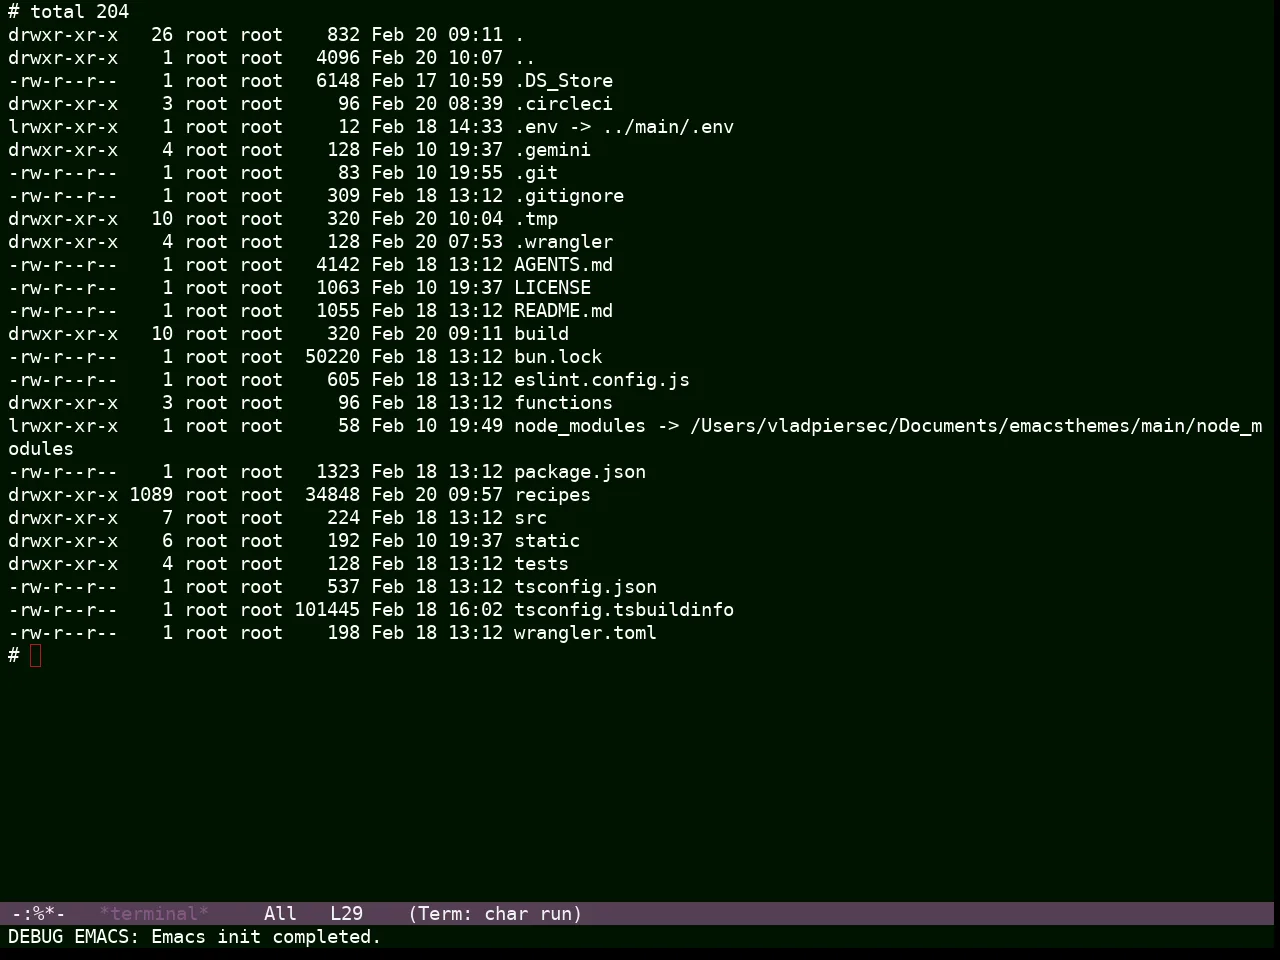This screenshot has width=1280, height=960.
Task: Click the *terminal* buffer name in mode line
Action: [x=154, y=914]
